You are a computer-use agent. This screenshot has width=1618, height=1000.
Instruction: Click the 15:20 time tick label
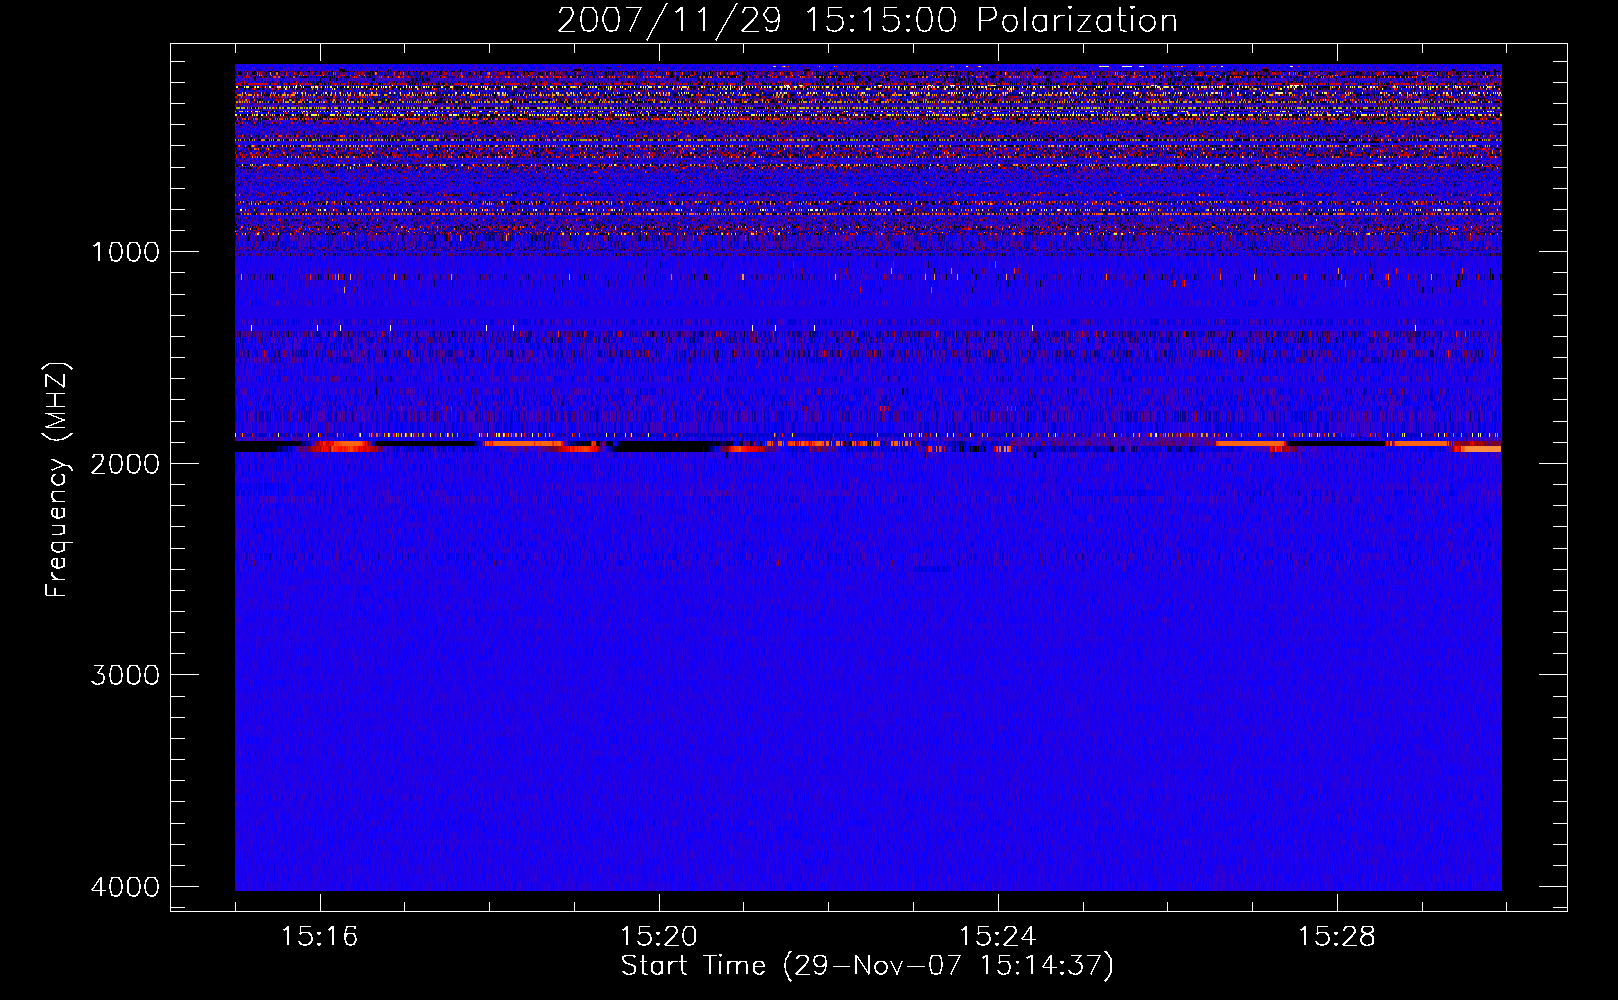pos(659,937)
